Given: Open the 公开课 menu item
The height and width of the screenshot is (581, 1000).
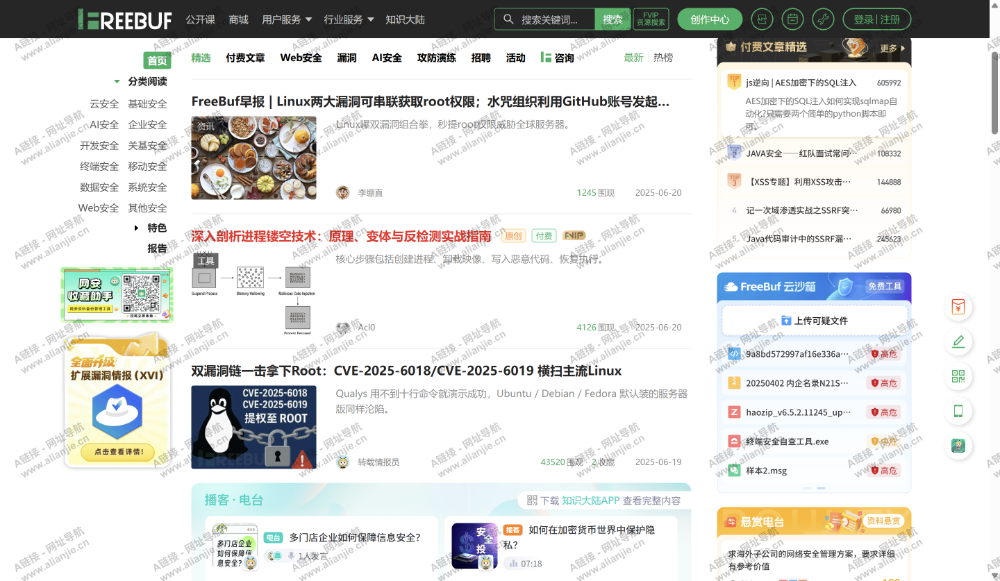Looking at the screenshot, I should click(200, 20).
